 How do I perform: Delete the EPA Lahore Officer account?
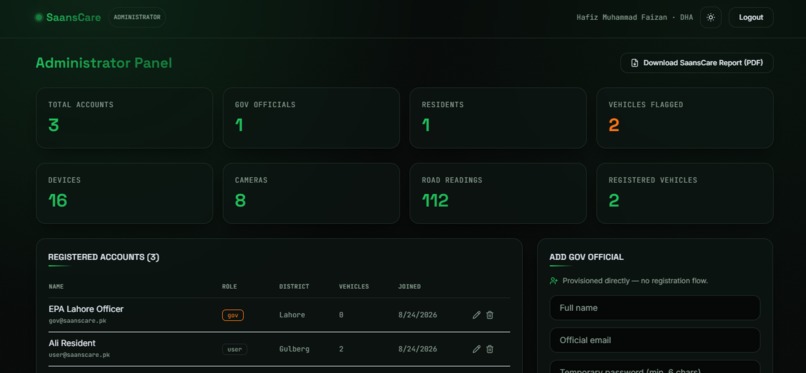[490, 315]
